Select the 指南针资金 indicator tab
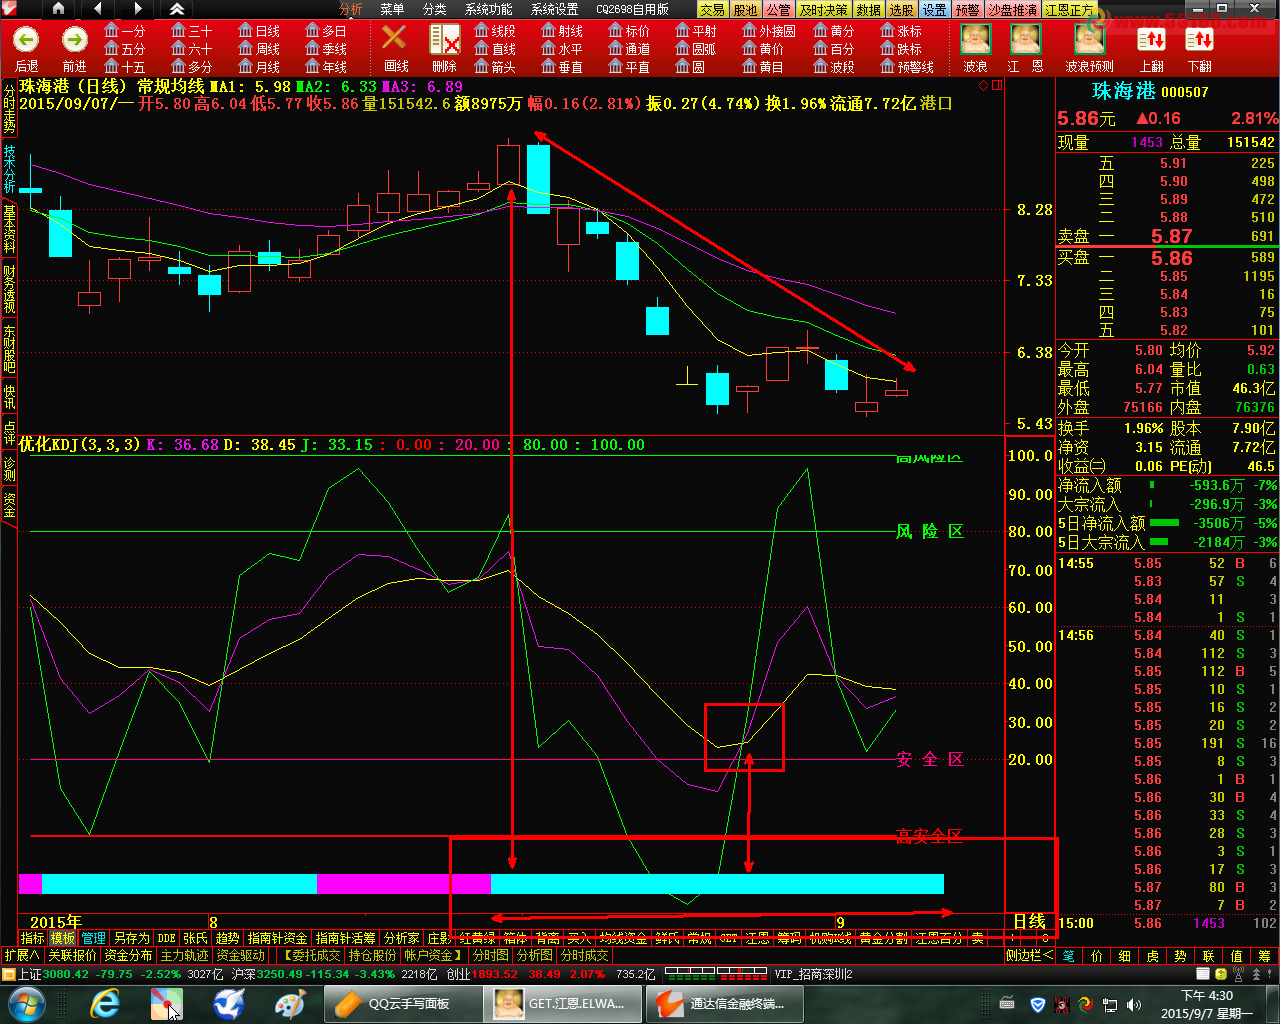This screenshot has height=1024, width=1280. pyautogui.click(x=278, y=938)
